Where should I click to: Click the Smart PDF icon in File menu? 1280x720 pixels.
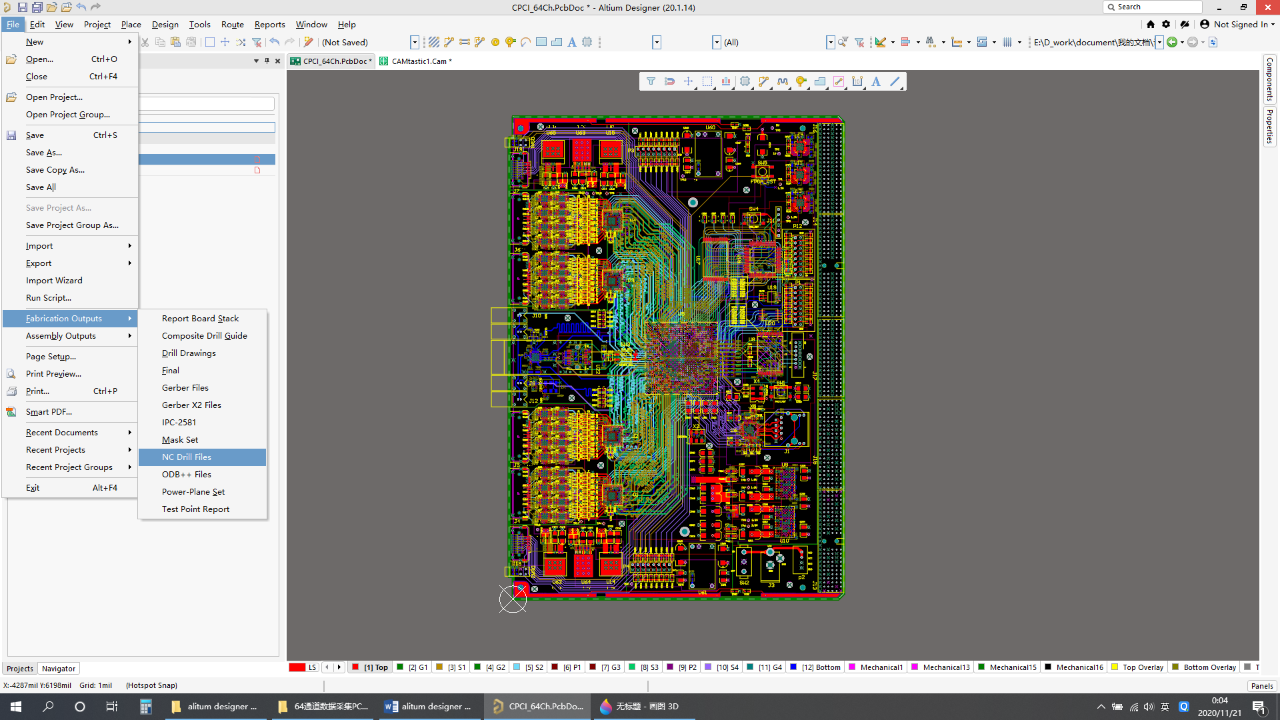12,412
